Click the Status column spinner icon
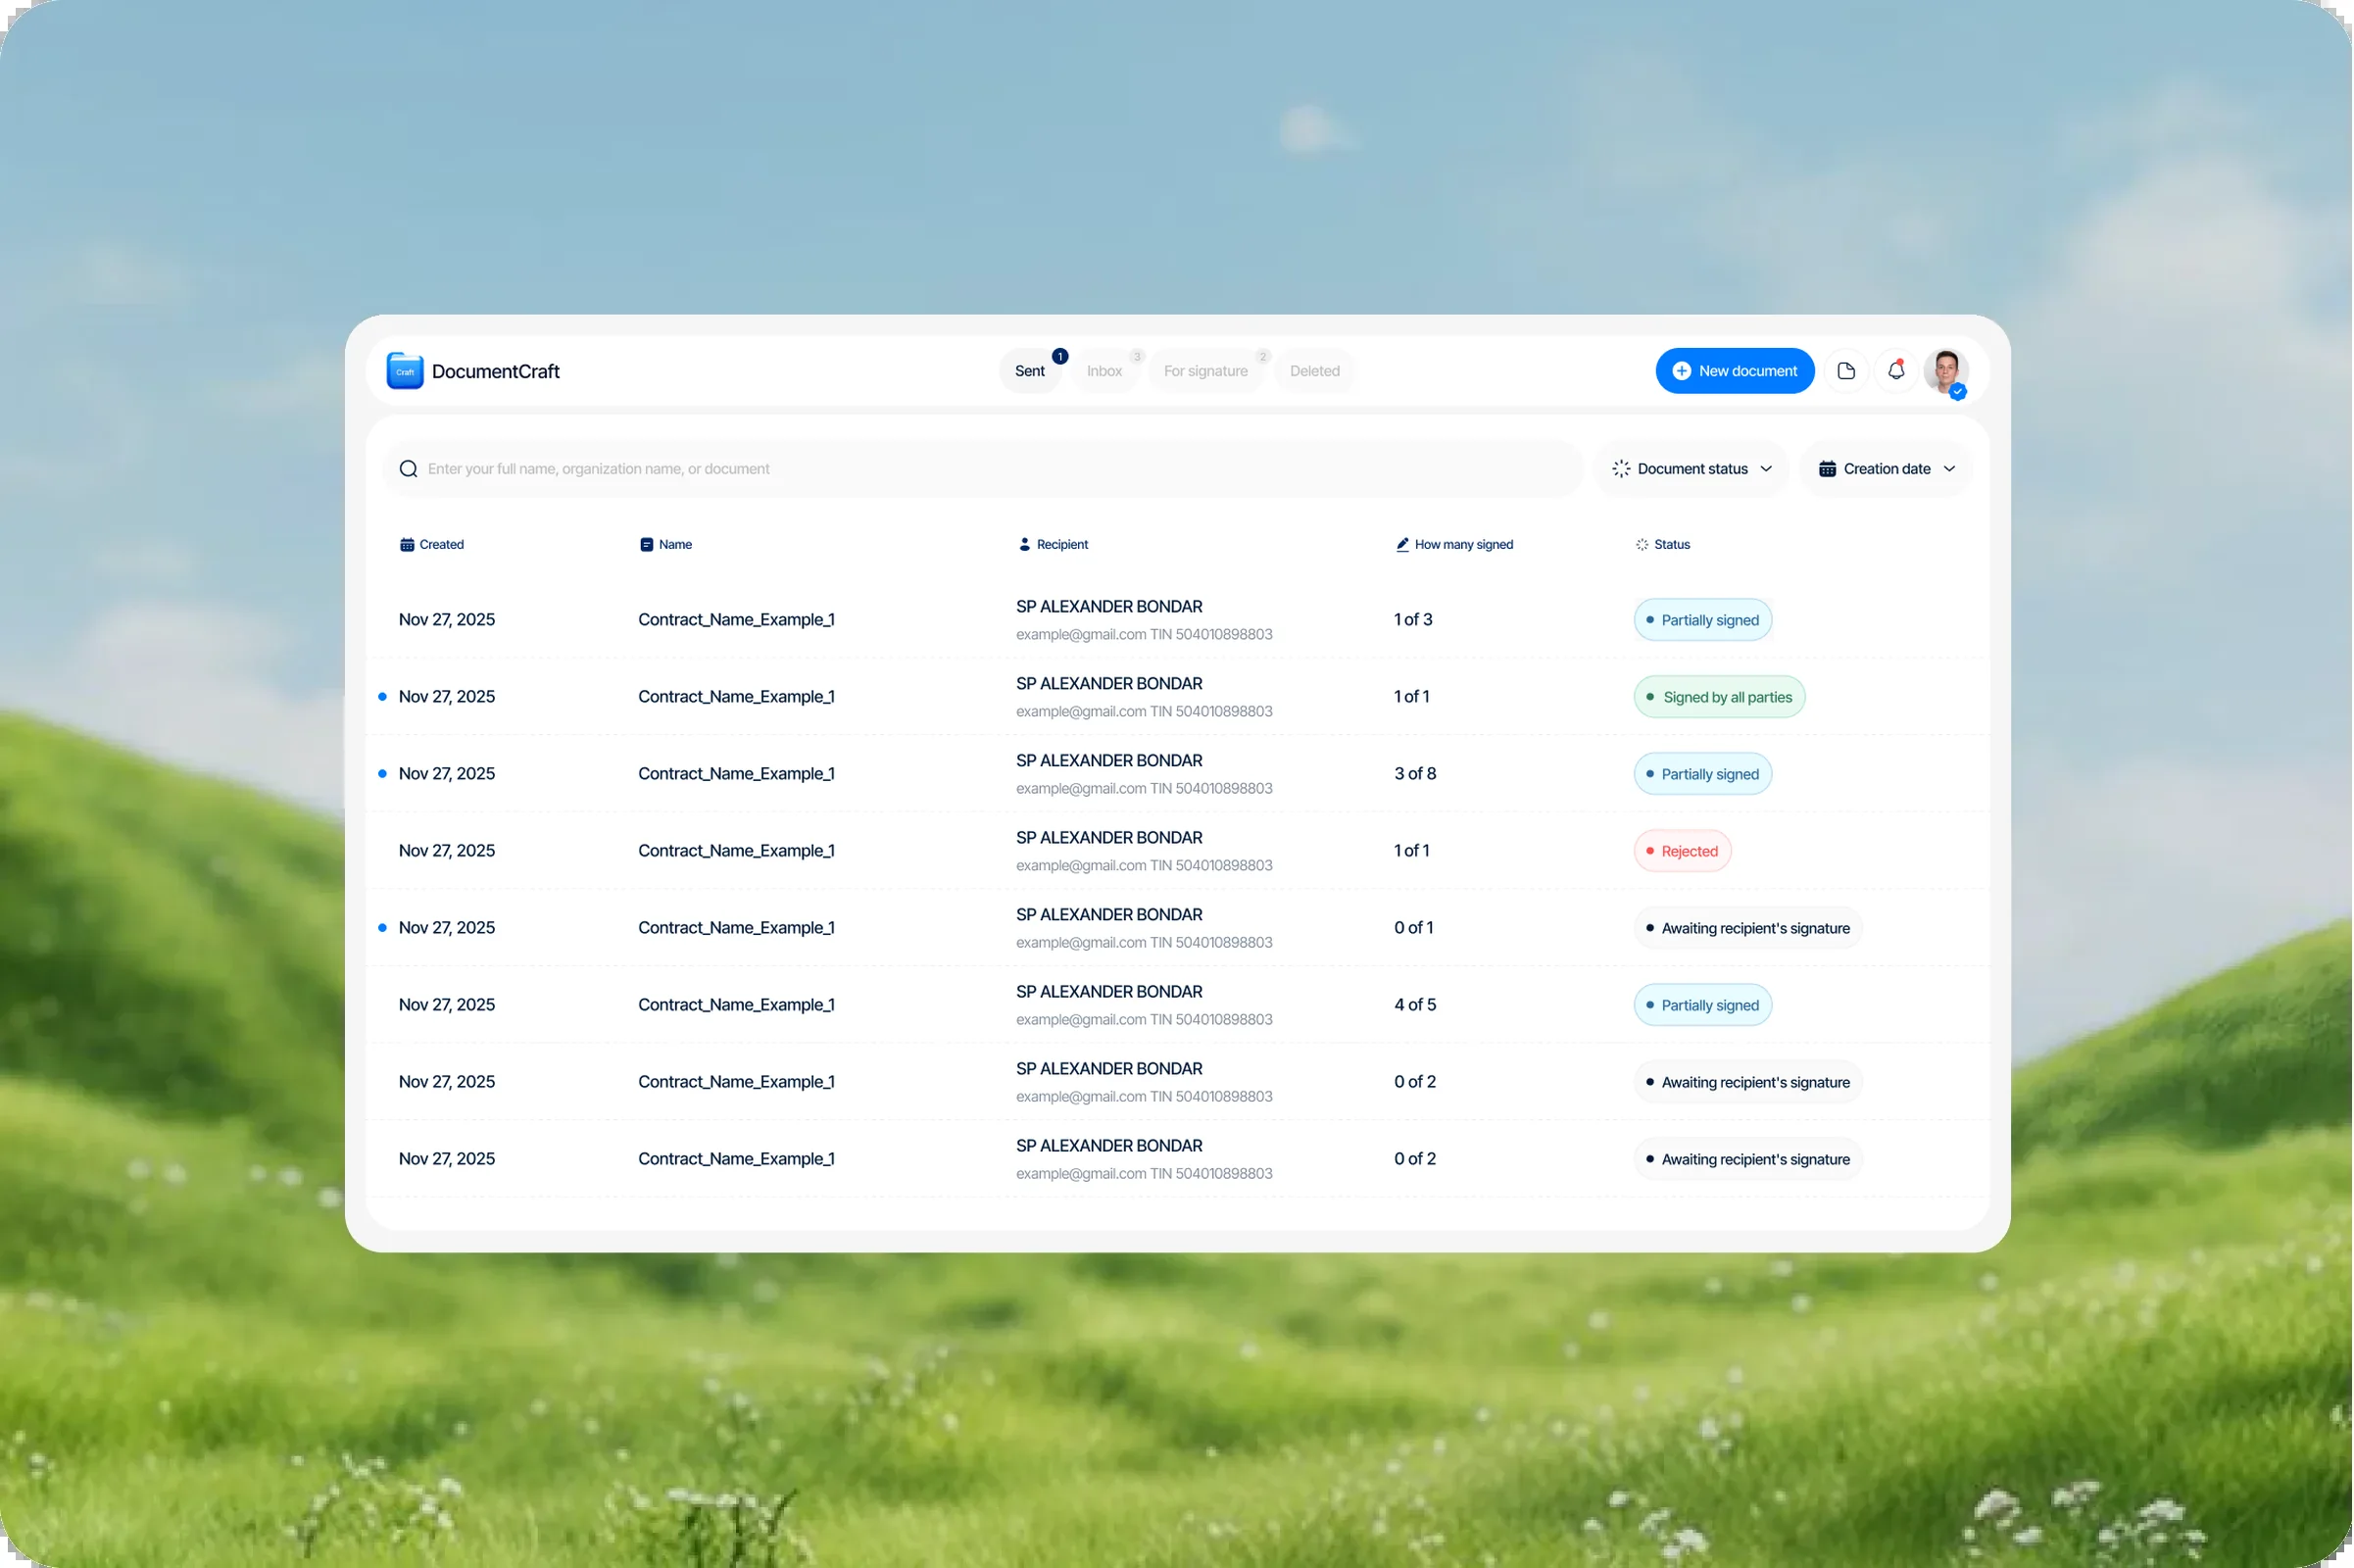The height and width of the screenshot is (1568, 2354). [1642, 545]
